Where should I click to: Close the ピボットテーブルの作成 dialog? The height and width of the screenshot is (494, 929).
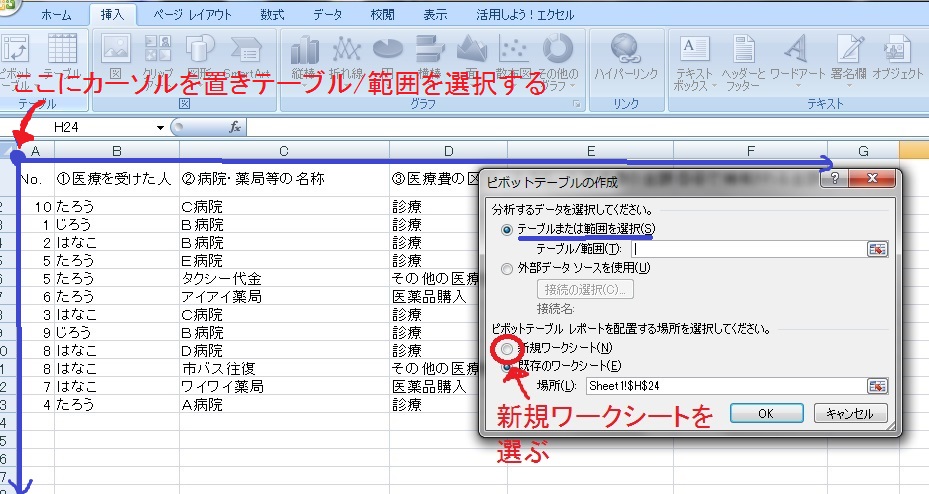coord(872,178)
